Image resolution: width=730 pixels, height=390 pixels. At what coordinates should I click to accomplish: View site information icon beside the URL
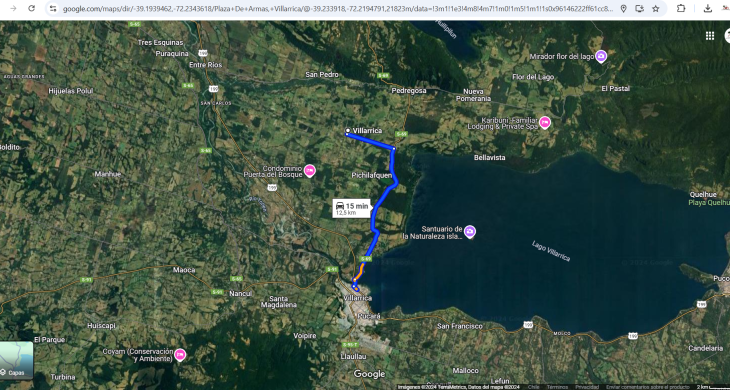pyautogui.click(x=53, y=8)
